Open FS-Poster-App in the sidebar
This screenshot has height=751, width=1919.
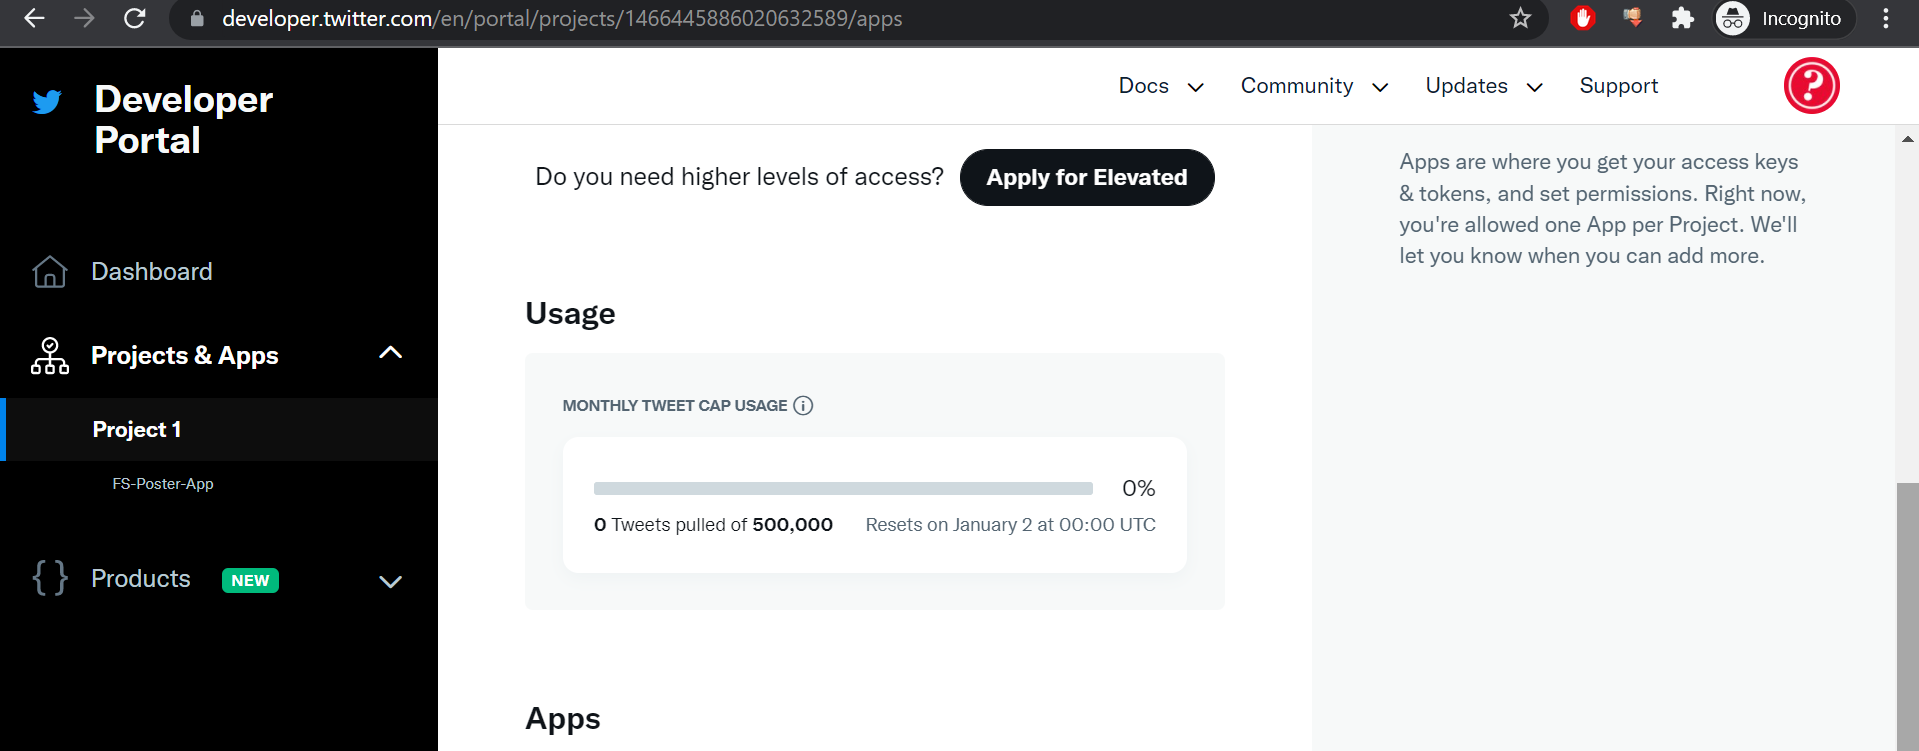point(163,483)
